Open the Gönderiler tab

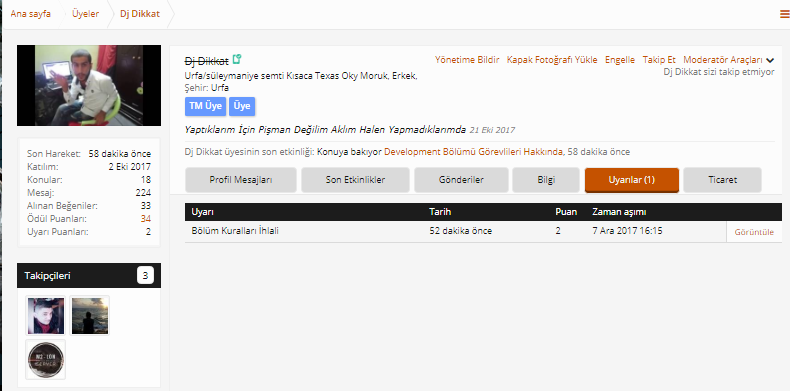pyautogui.click(x=461, y=180)
